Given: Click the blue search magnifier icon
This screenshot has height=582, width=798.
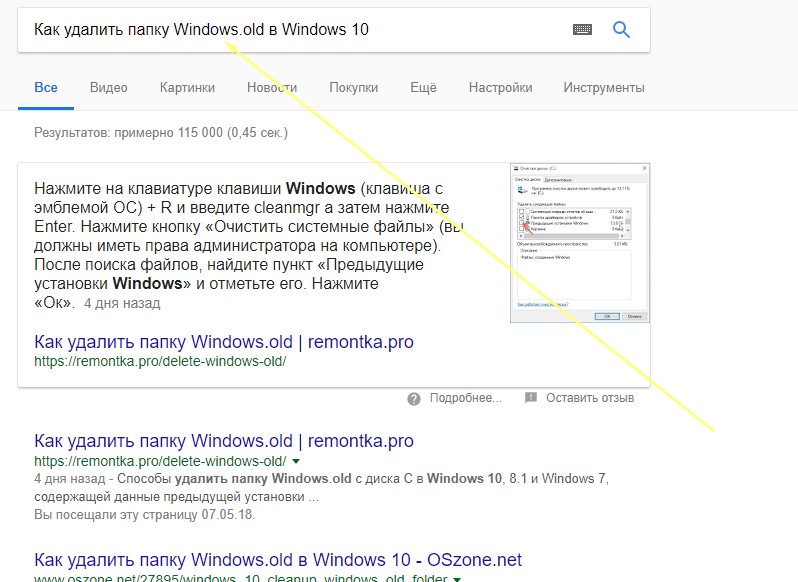Looking at the screenshot, I should pyautogui.click(x=621, y=30).
